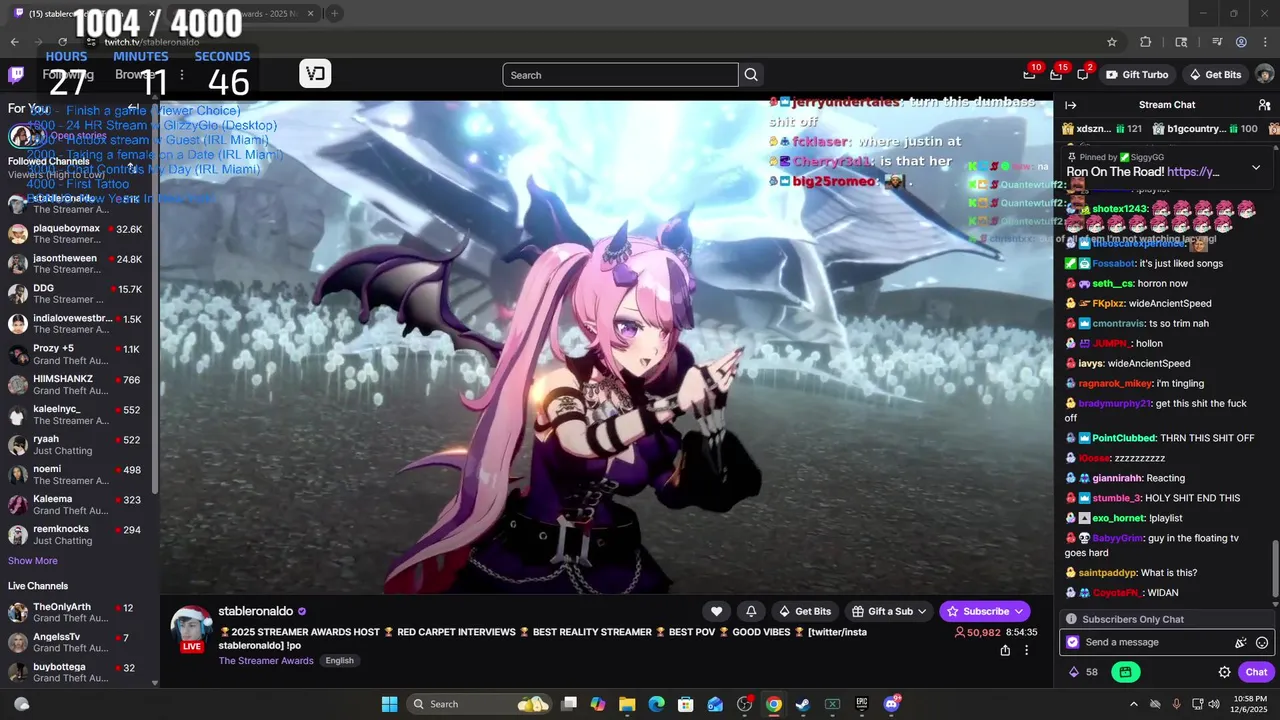Click the search magnifier button
Viewport: 1280px width, 720px height.
pyautogui.click(x=751, y=75)
